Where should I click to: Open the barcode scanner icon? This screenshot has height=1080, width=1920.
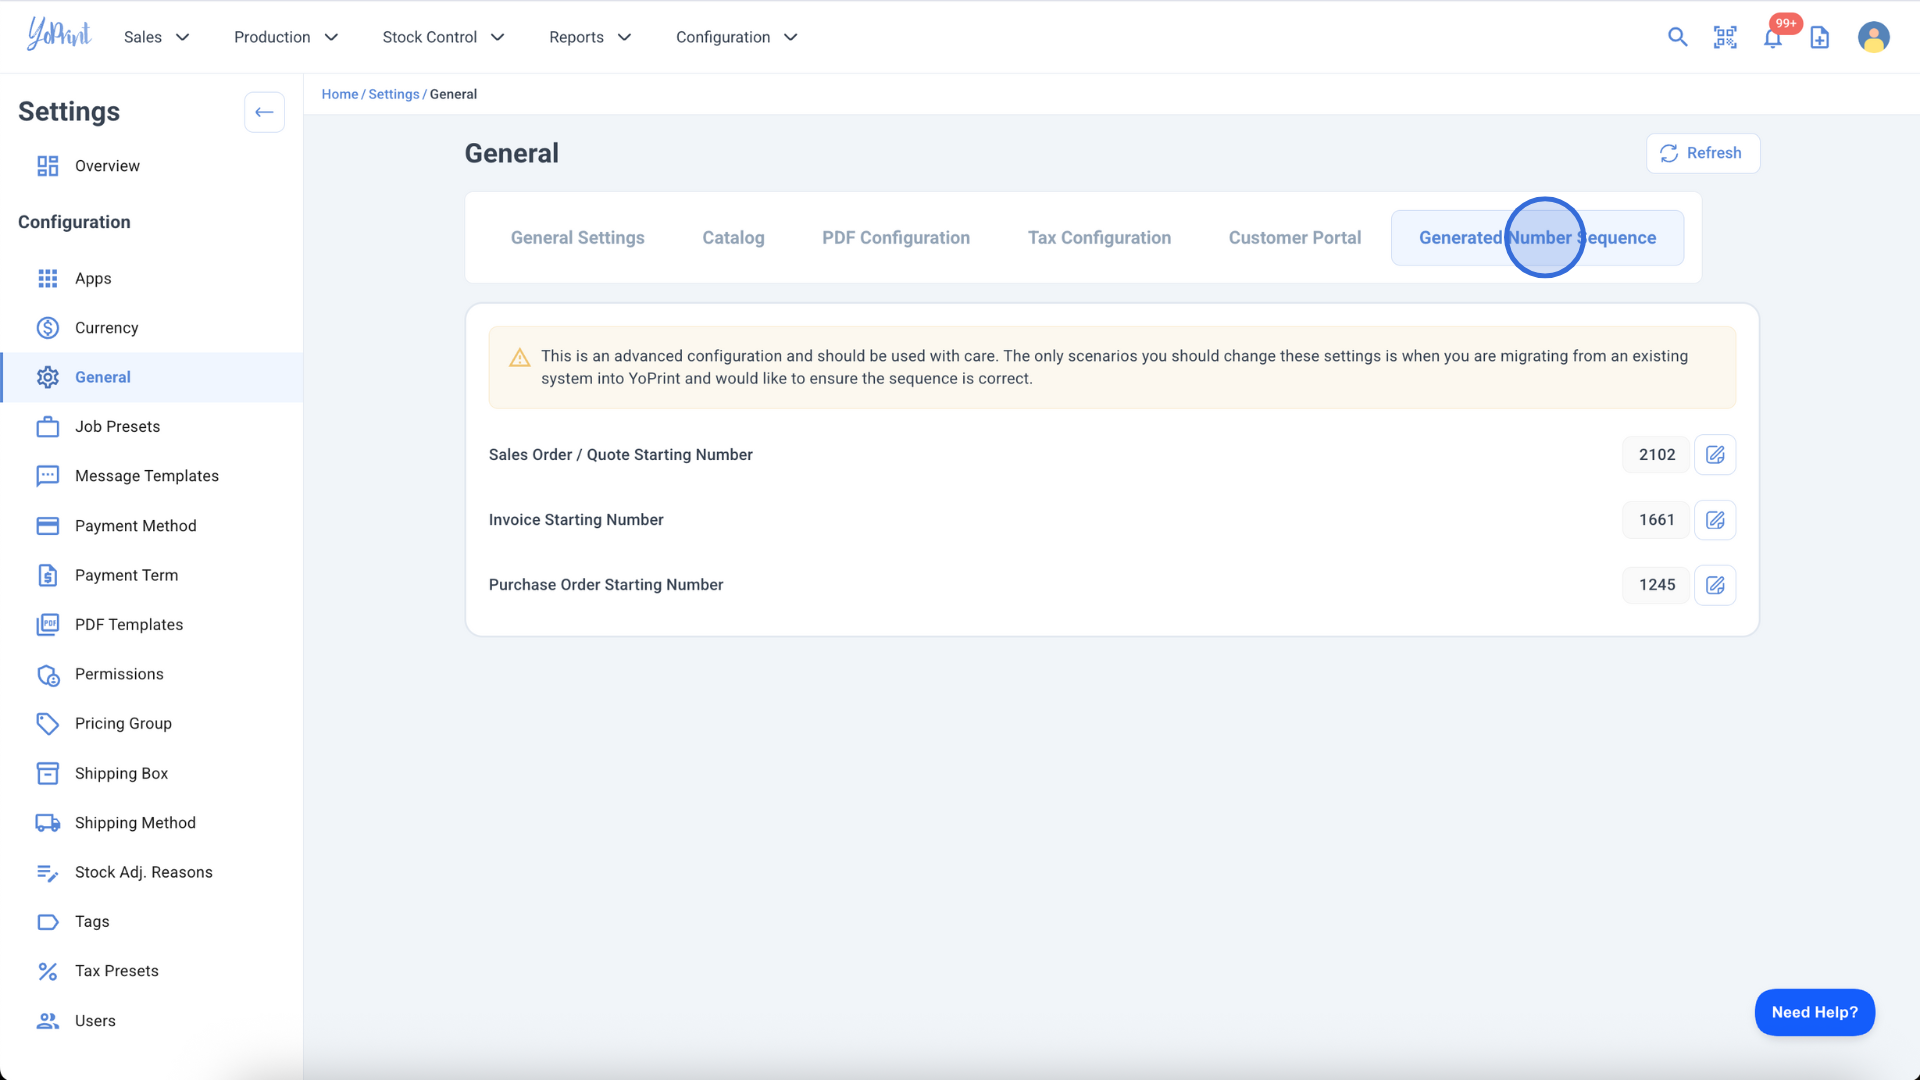(x=1725, y=37)
